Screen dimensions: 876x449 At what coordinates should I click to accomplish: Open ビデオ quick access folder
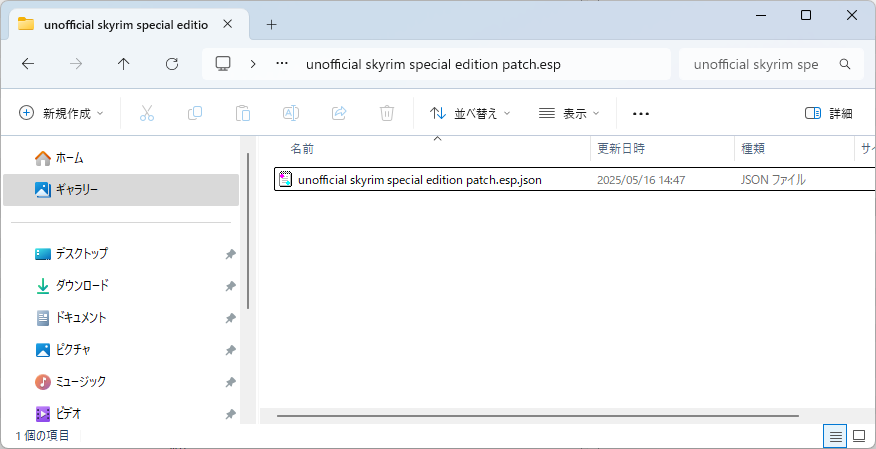[59, 414]
